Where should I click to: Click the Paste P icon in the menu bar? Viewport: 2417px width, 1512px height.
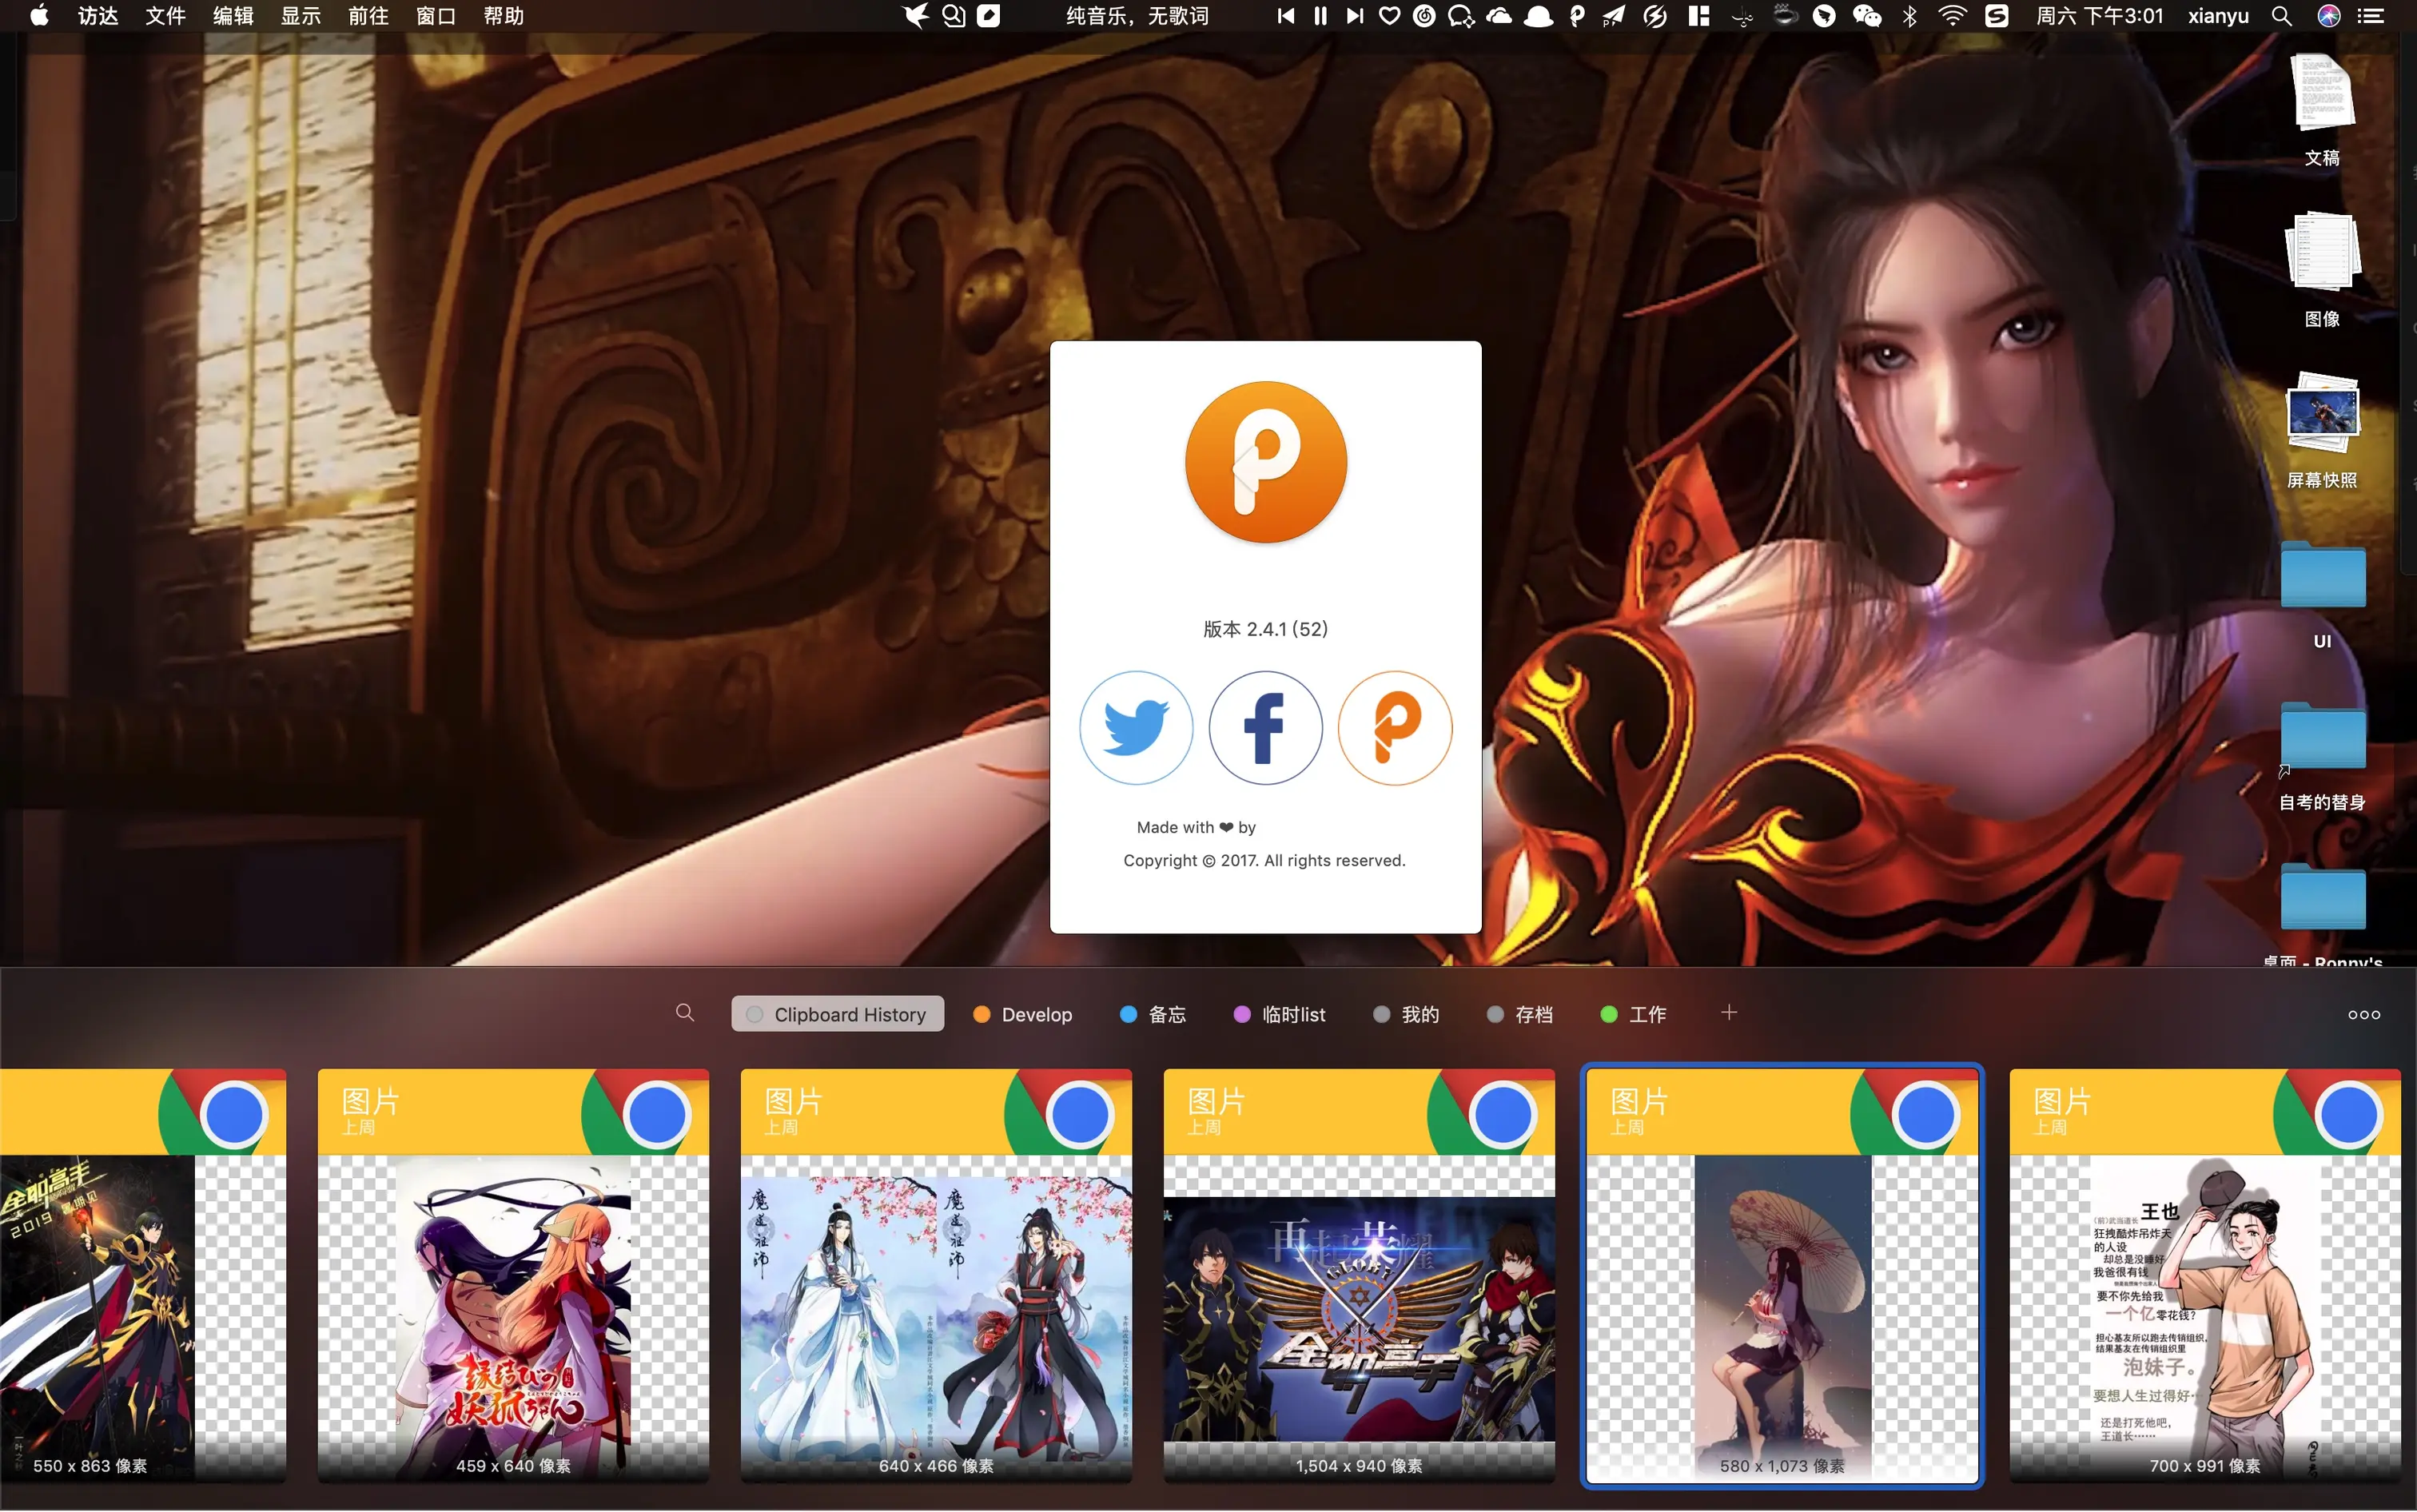tap(1577, 16)
